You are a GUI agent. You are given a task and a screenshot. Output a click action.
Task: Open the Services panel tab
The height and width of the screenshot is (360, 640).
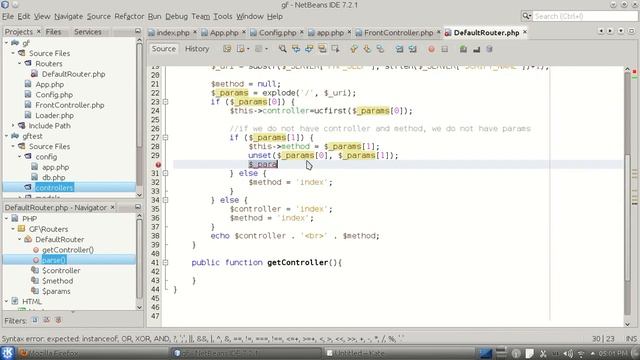tap(88, 31)
